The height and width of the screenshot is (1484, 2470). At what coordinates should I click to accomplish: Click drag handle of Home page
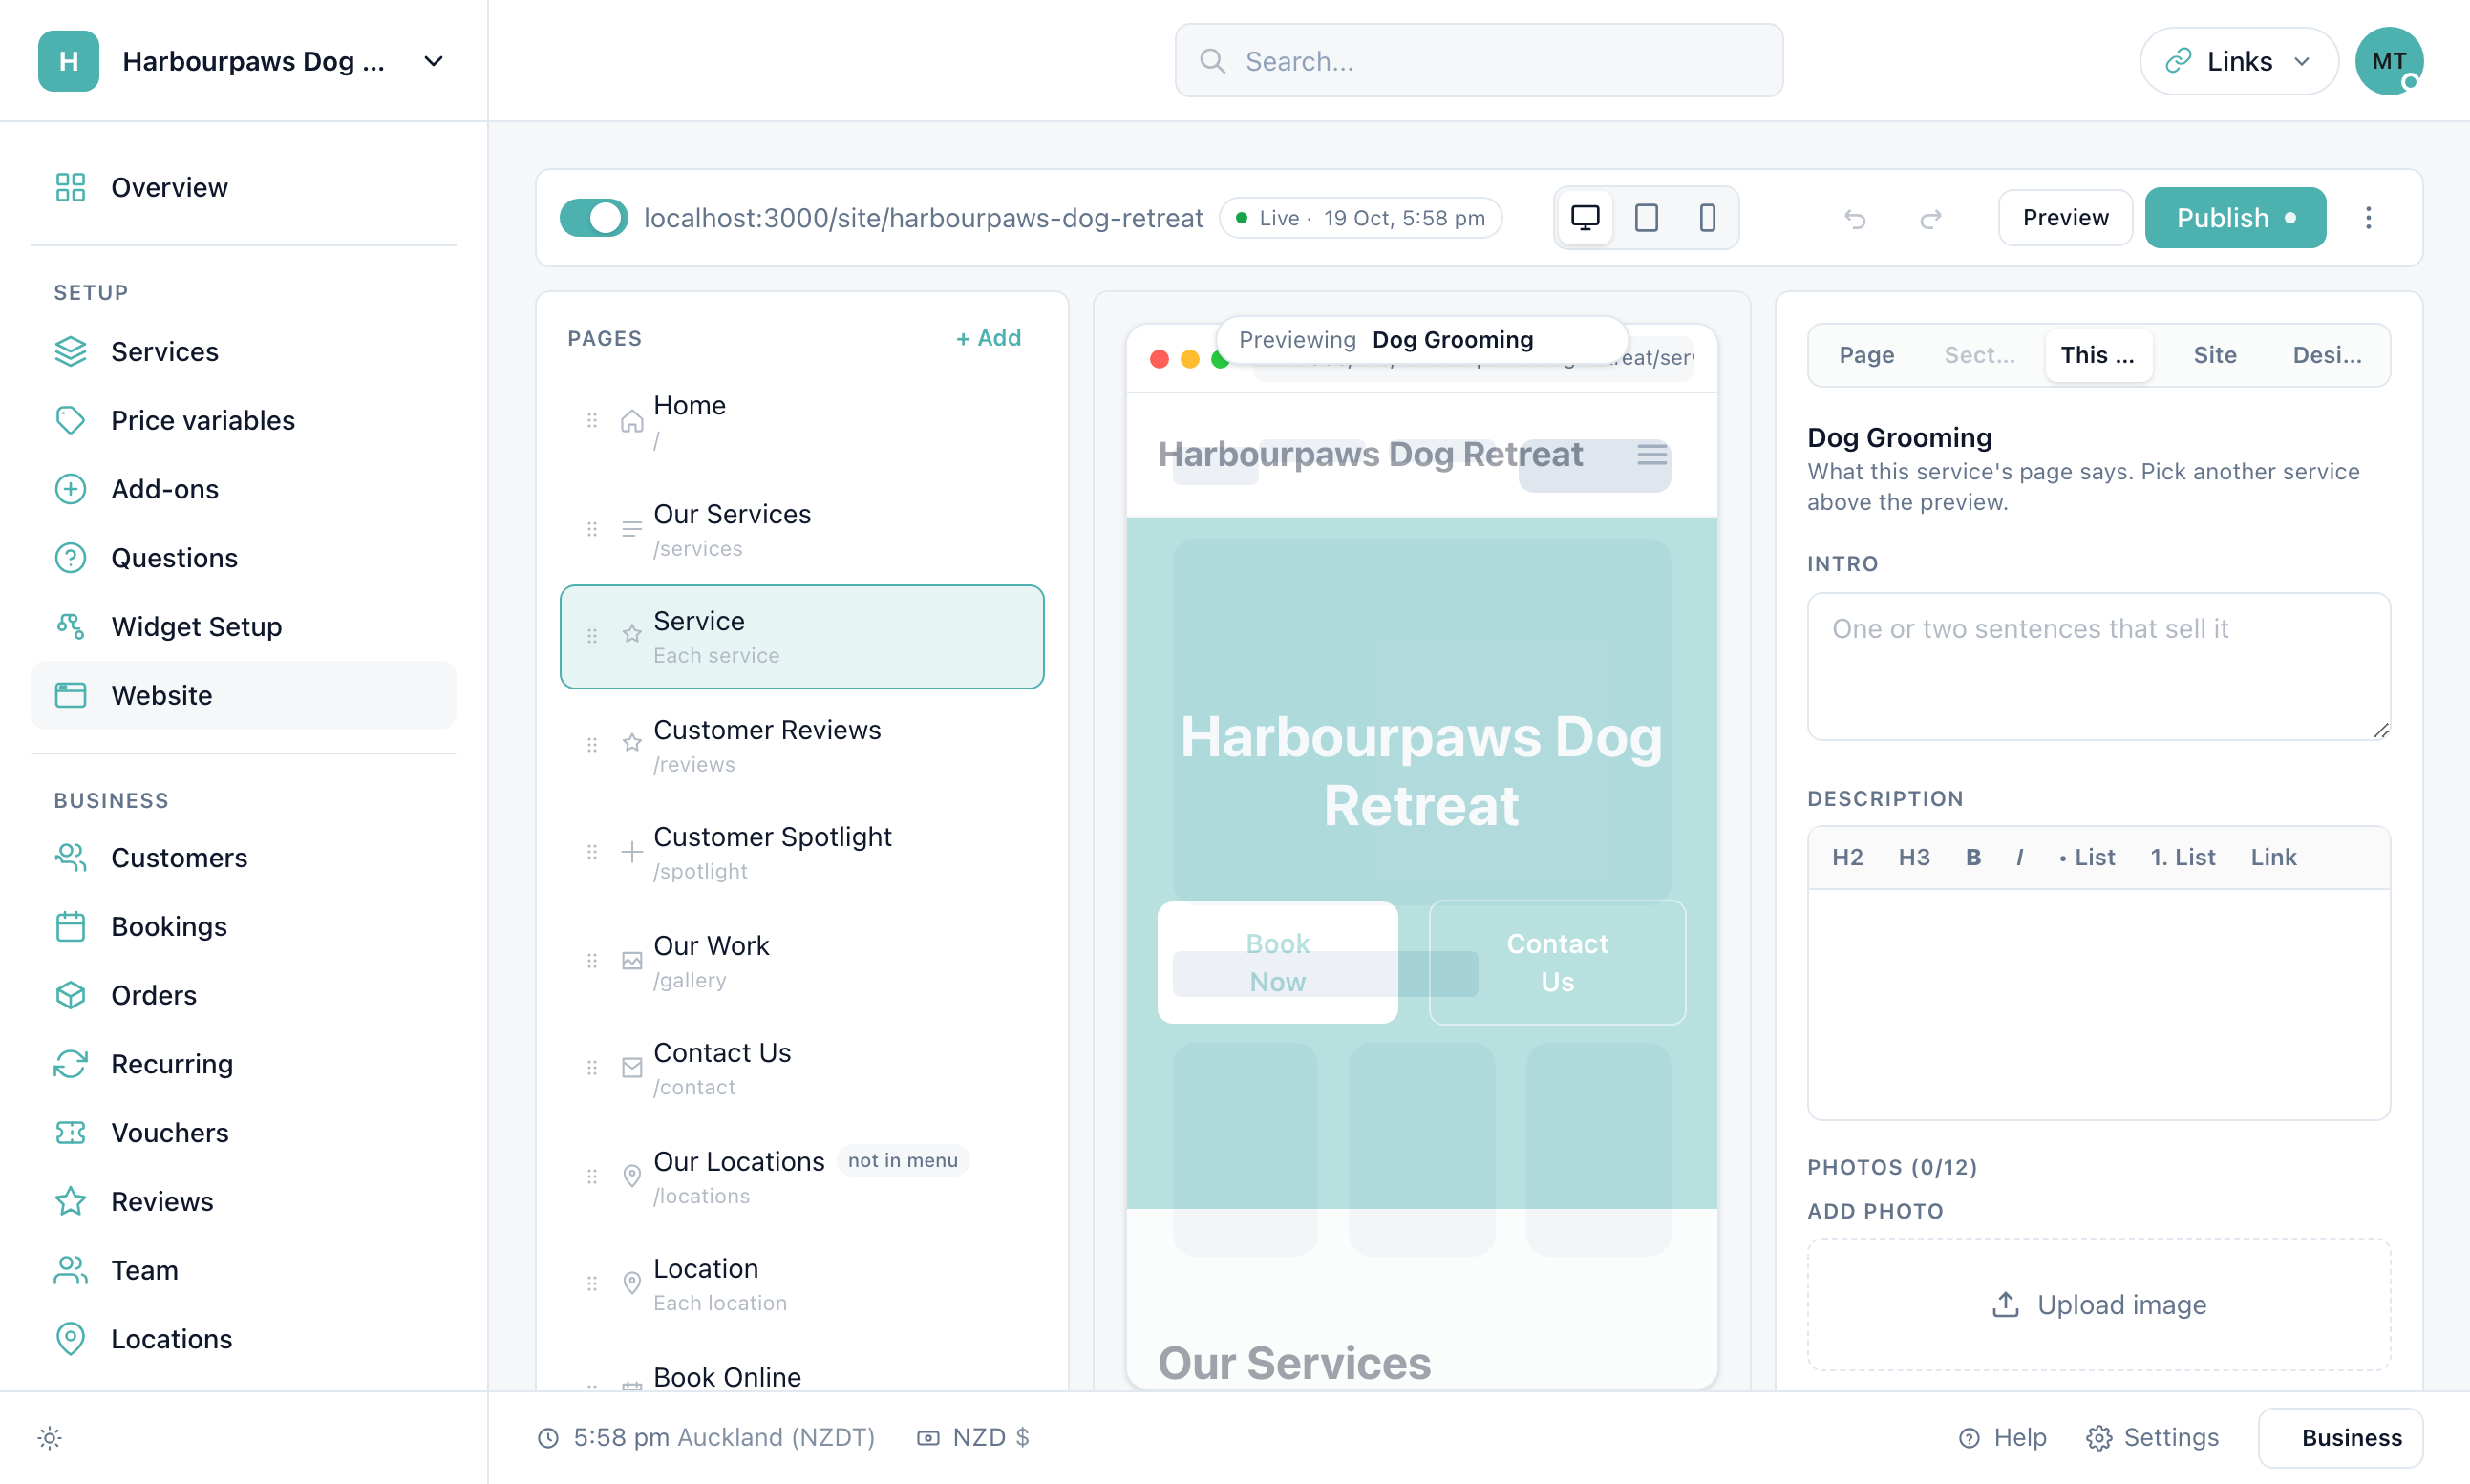tap(592, 421)
